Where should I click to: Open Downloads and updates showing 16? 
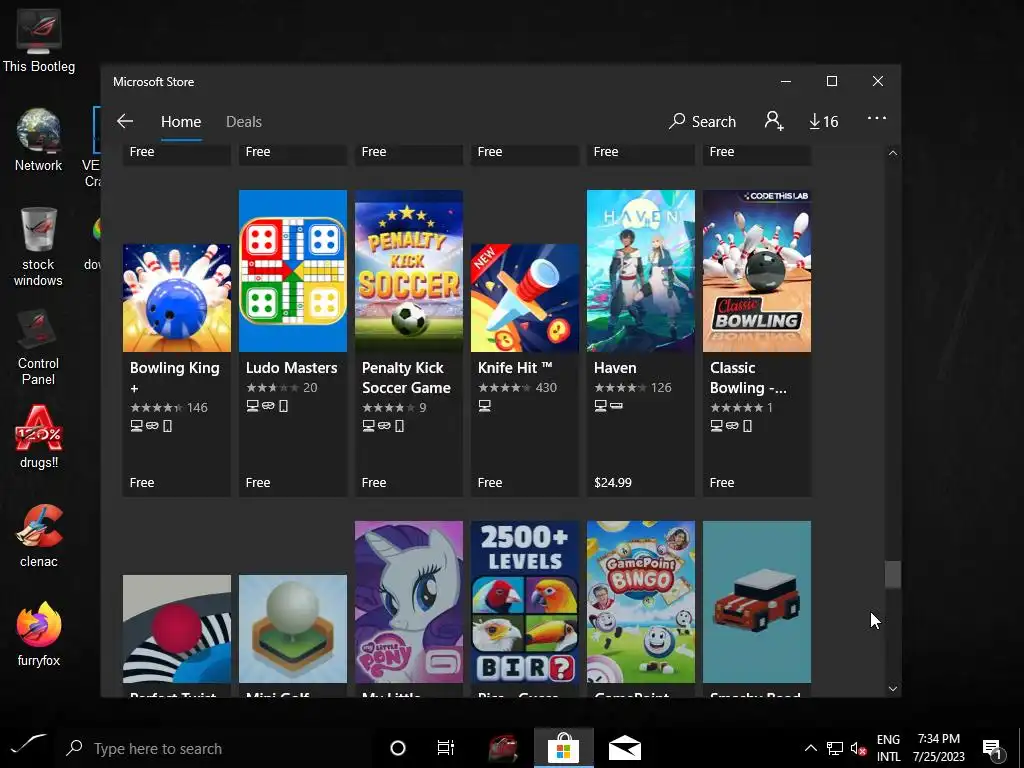tap(823, 121)
